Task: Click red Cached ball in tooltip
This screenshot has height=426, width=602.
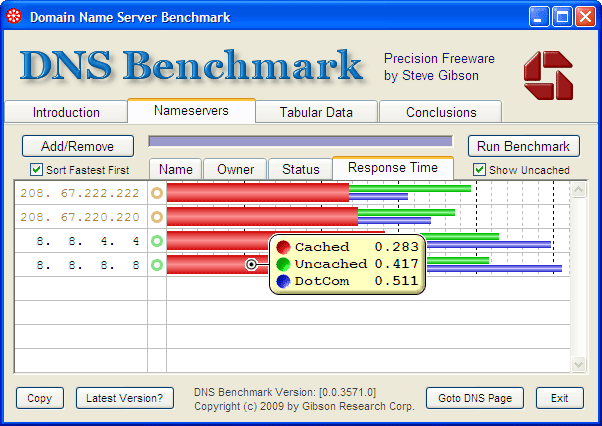Action: point(283,247)
